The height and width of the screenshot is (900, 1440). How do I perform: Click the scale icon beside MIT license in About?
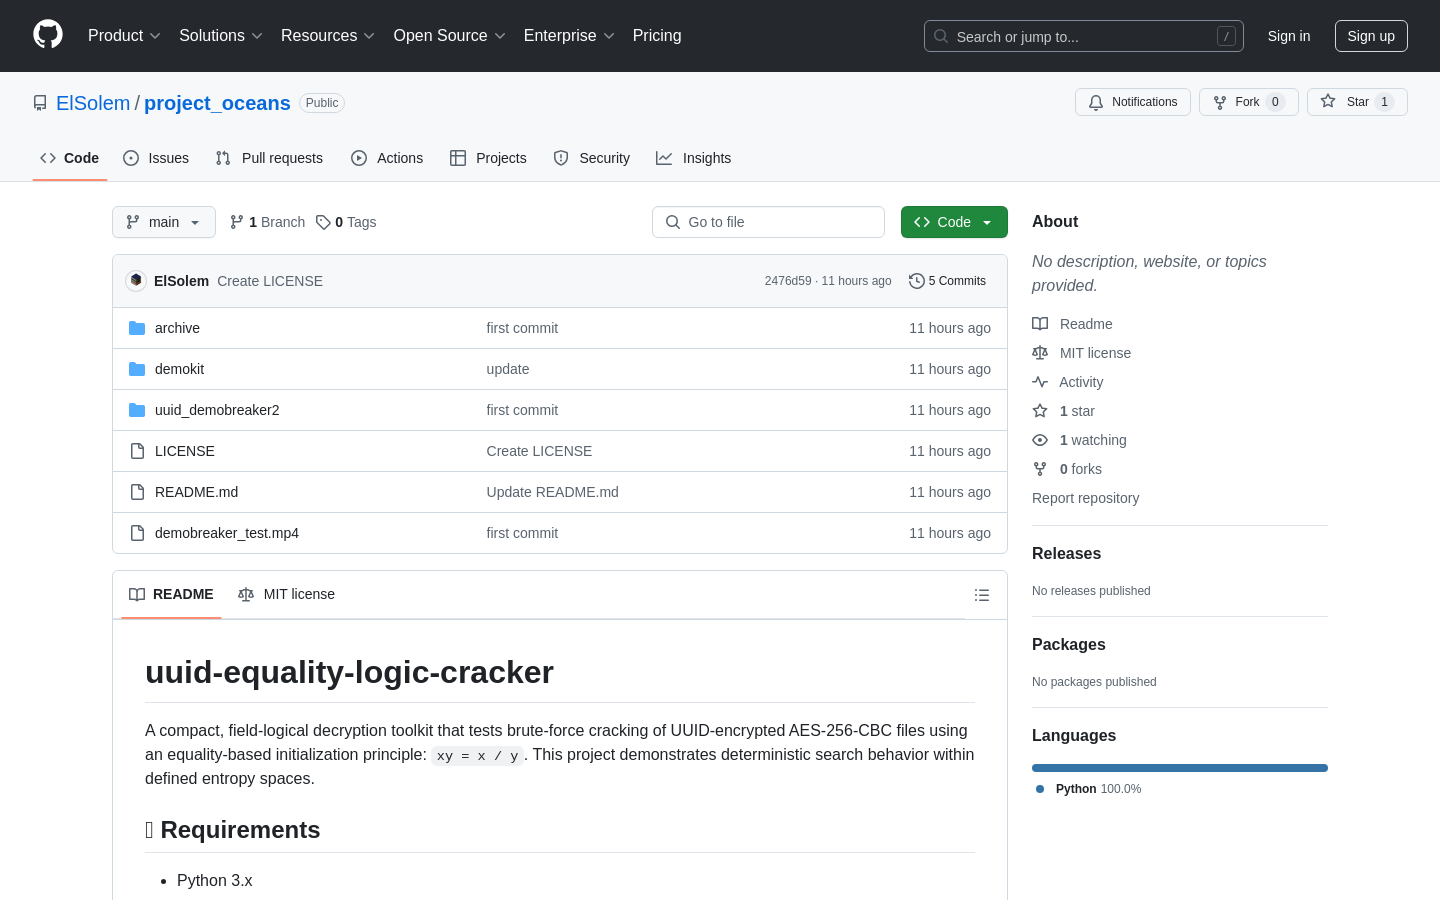(1040, 353)
